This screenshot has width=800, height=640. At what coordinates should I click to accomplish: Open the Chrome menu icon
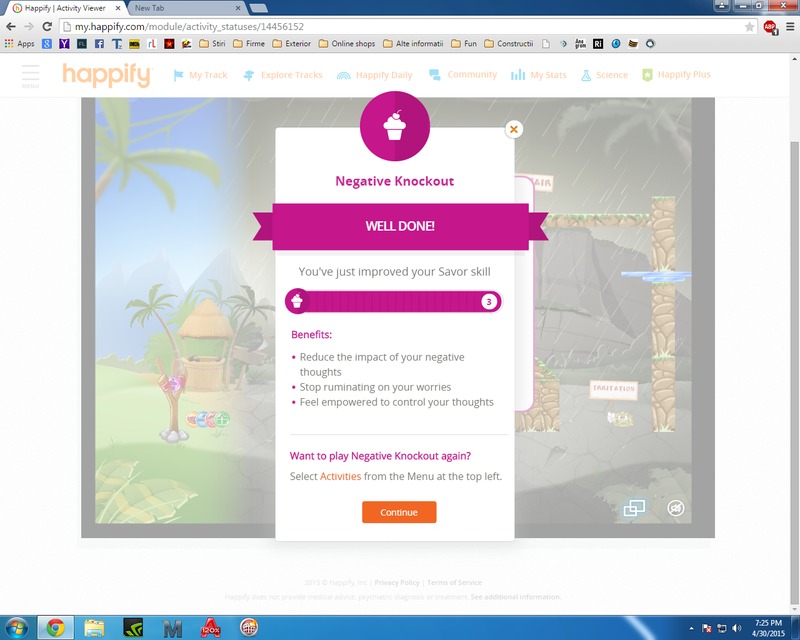[x=790, y=27]
